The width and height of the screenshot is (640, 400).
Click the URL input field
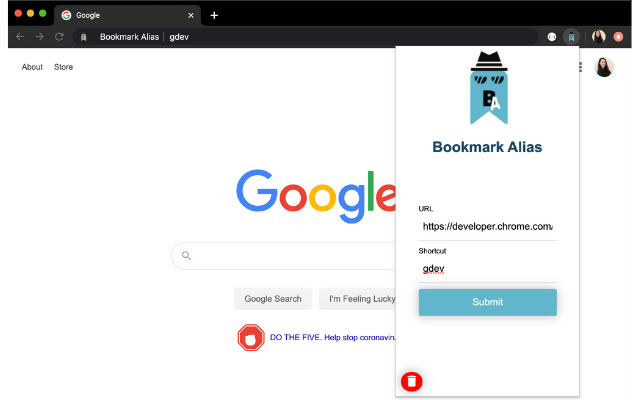tap(488, 227)
